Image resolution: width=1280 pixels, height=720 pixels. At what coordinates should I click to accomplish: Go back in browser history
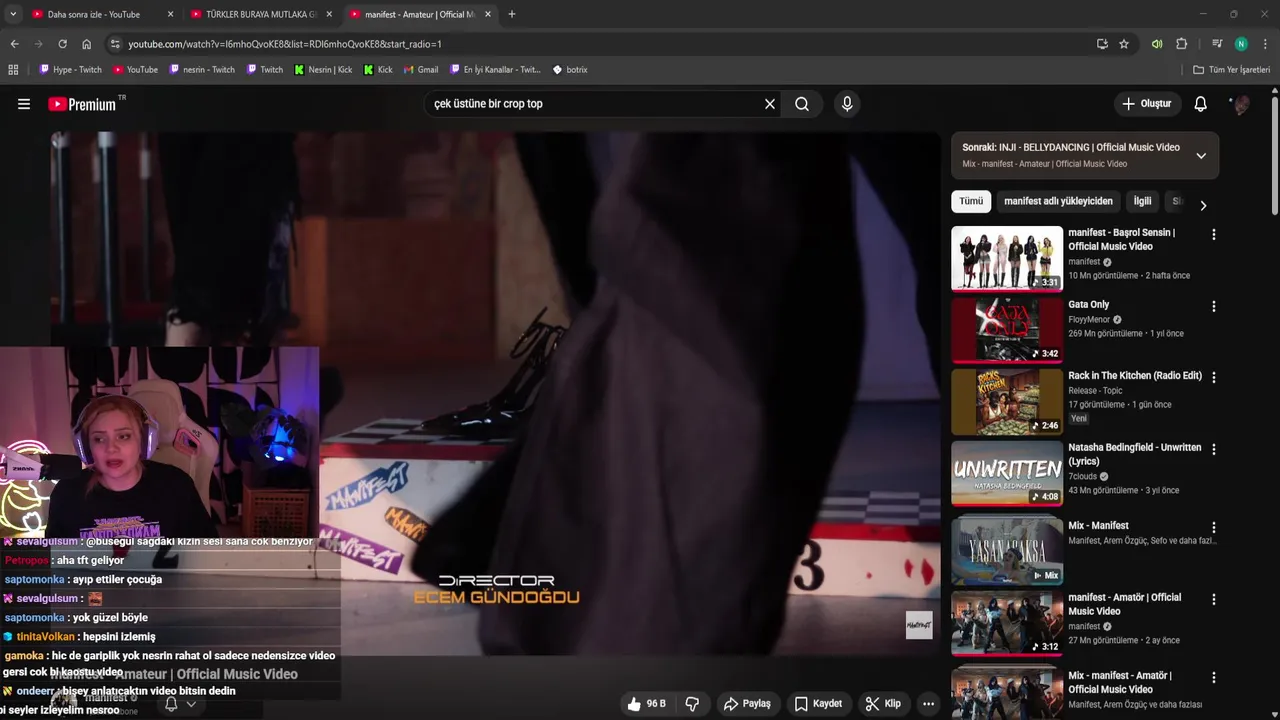pos(14,44)
